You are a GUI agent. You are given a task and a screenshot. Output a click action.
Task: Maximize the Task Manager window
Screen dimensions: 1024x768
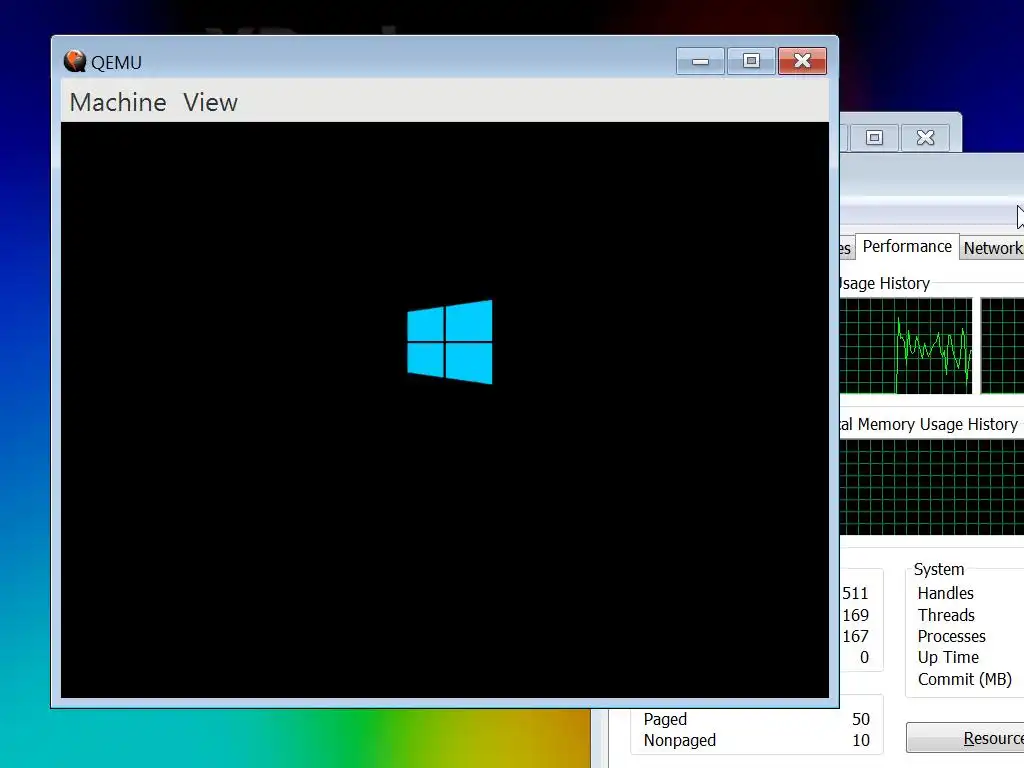[x=874, y=138]
